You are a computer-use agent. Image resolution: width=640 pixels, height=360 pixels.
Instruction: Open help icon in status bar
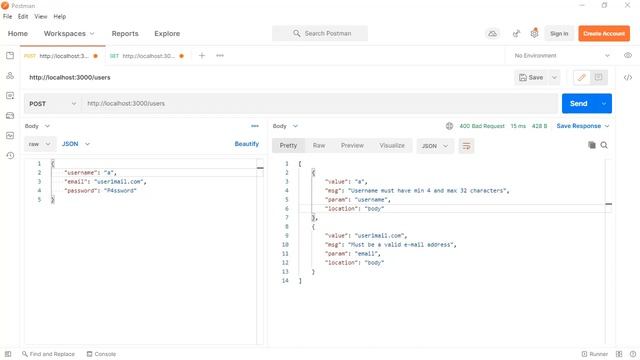pos(632,354)
